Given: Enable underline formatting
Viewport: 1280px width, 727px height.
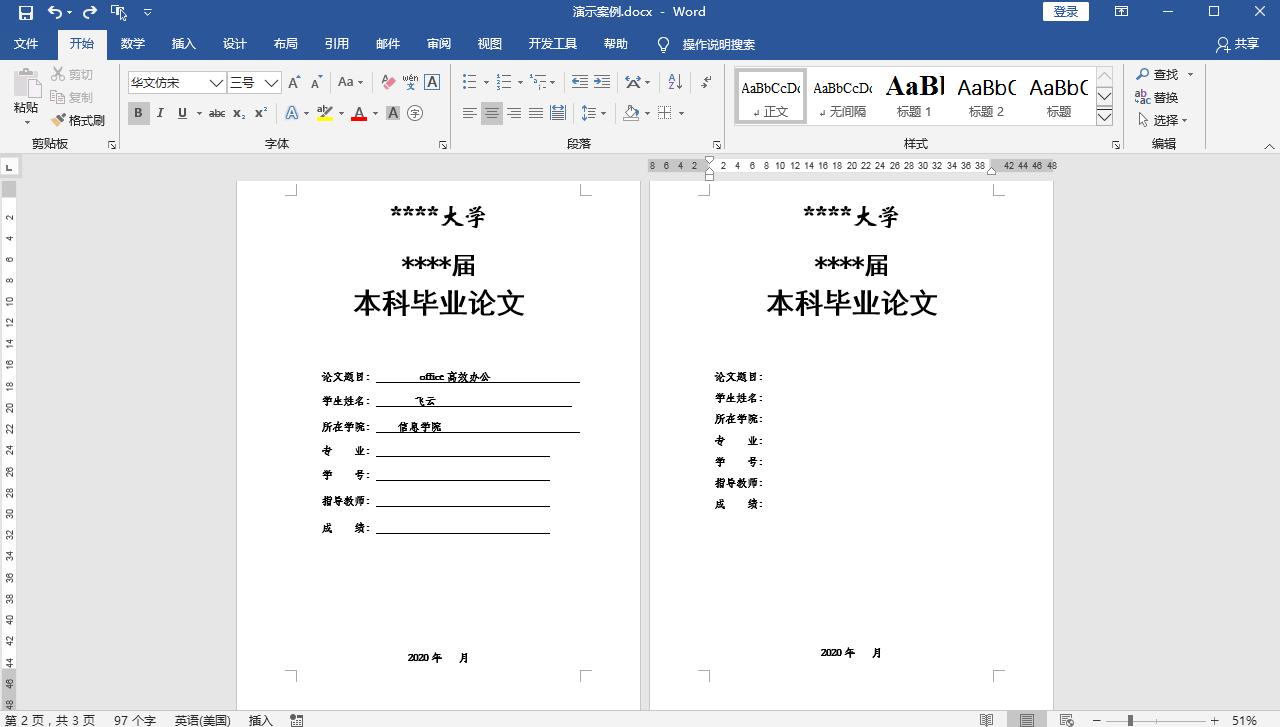Looking at the screenshot, I should click(x=182, y=113).
